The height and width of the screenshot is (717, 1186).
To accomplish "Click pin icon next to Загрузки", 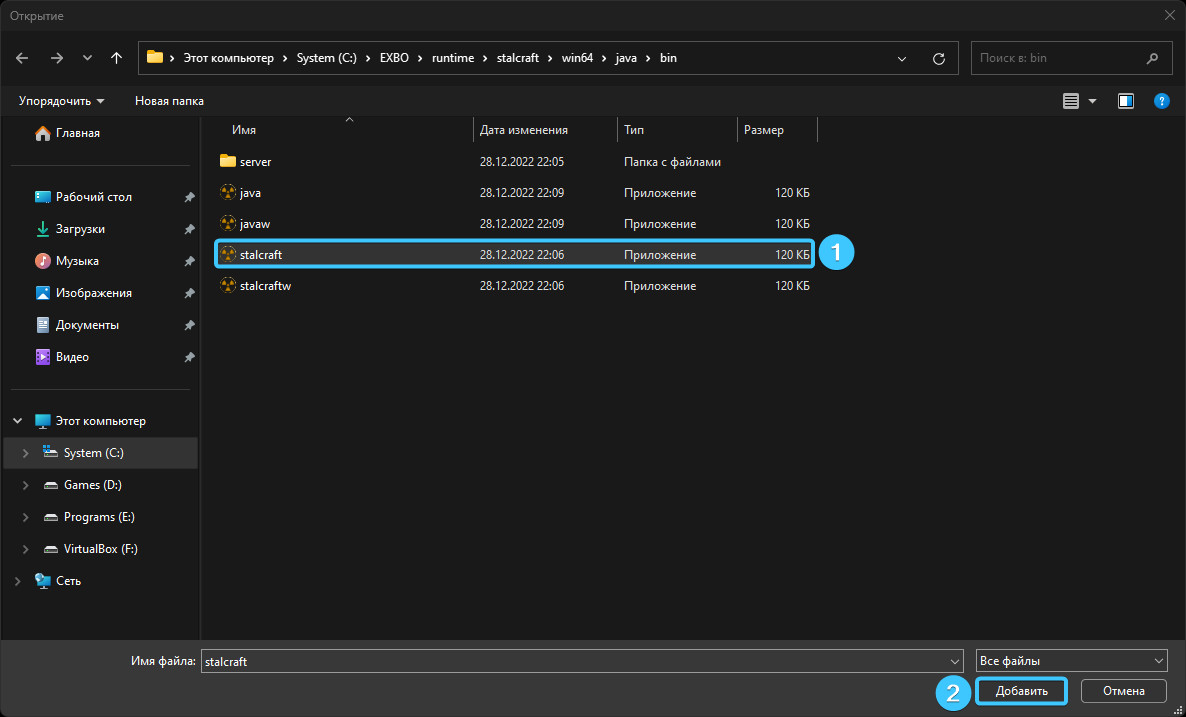I will click(189, 229).
